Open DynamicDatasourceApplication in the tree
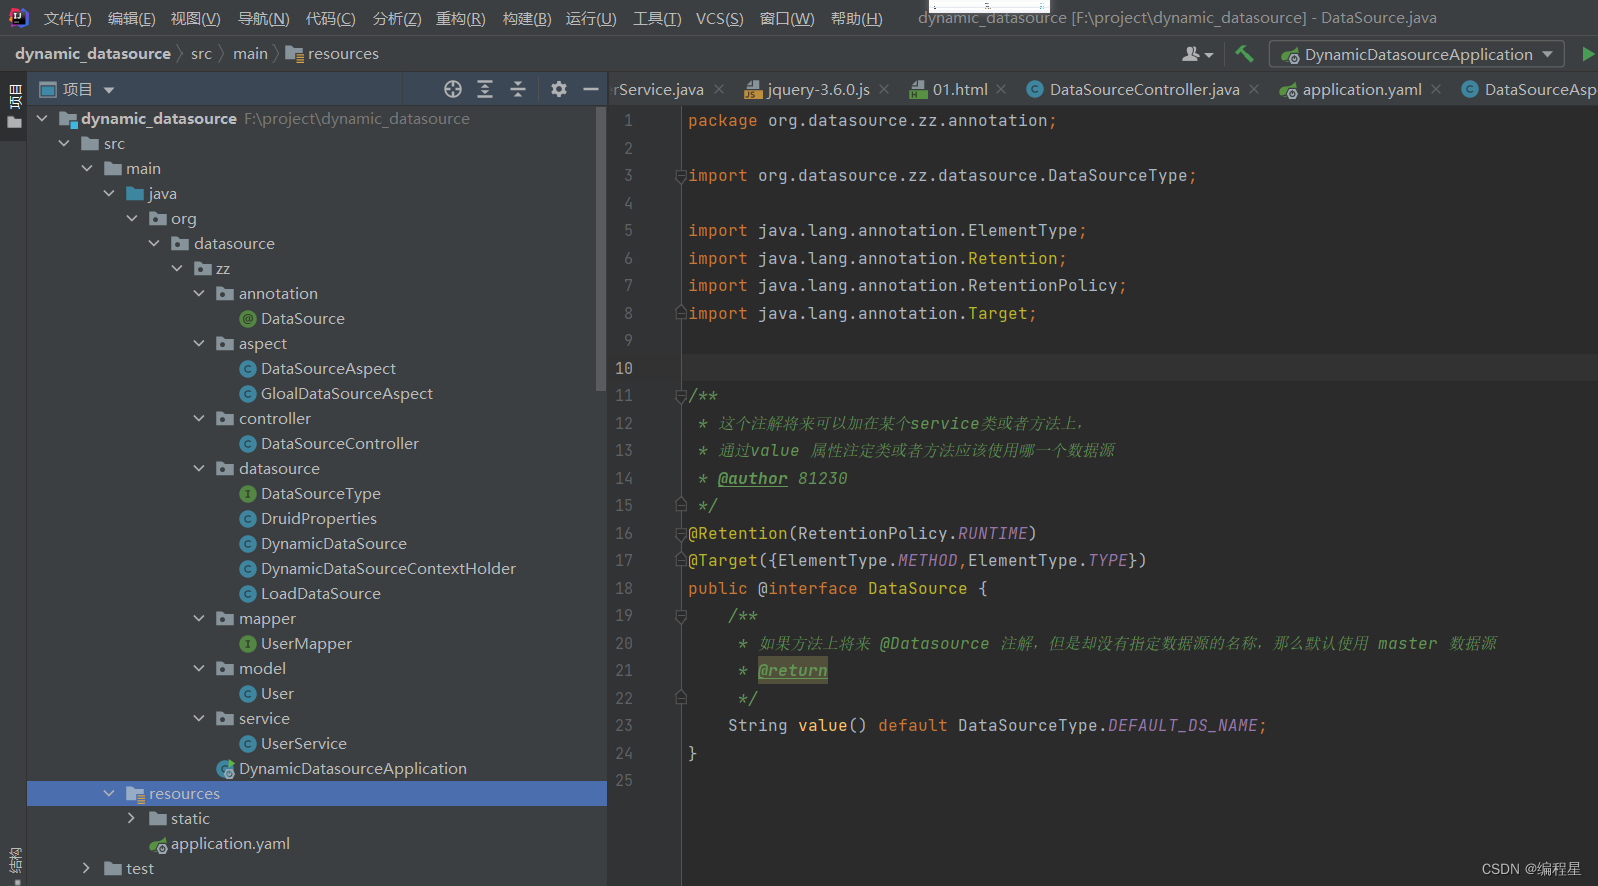The image size is (1598, 886). pyautogui.click(x=352, y=768)
